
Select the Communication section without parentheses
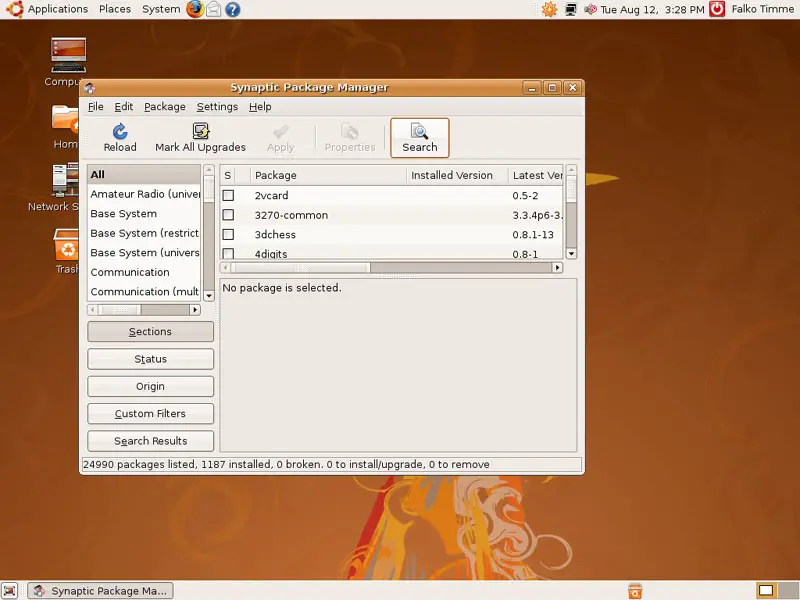144,272
